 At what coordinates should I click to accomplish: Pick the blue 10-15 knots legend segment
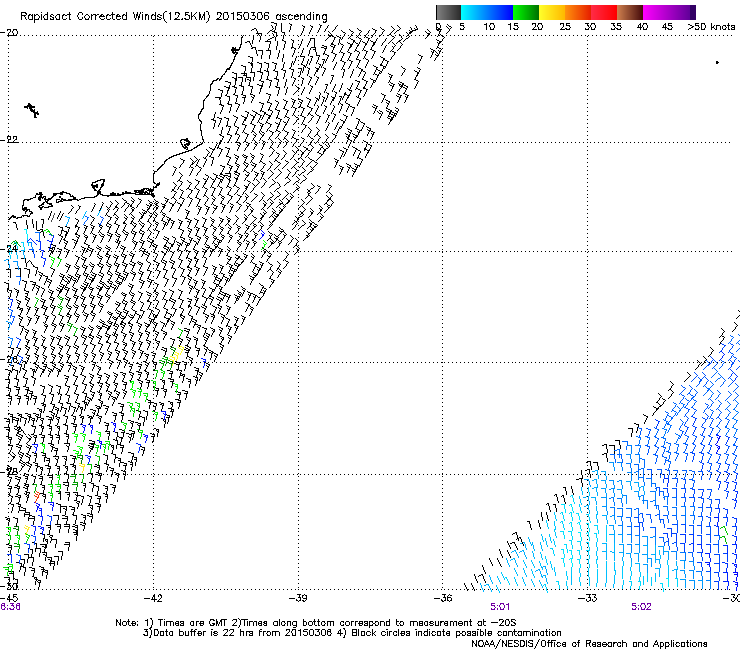click(x=500, y=12)
